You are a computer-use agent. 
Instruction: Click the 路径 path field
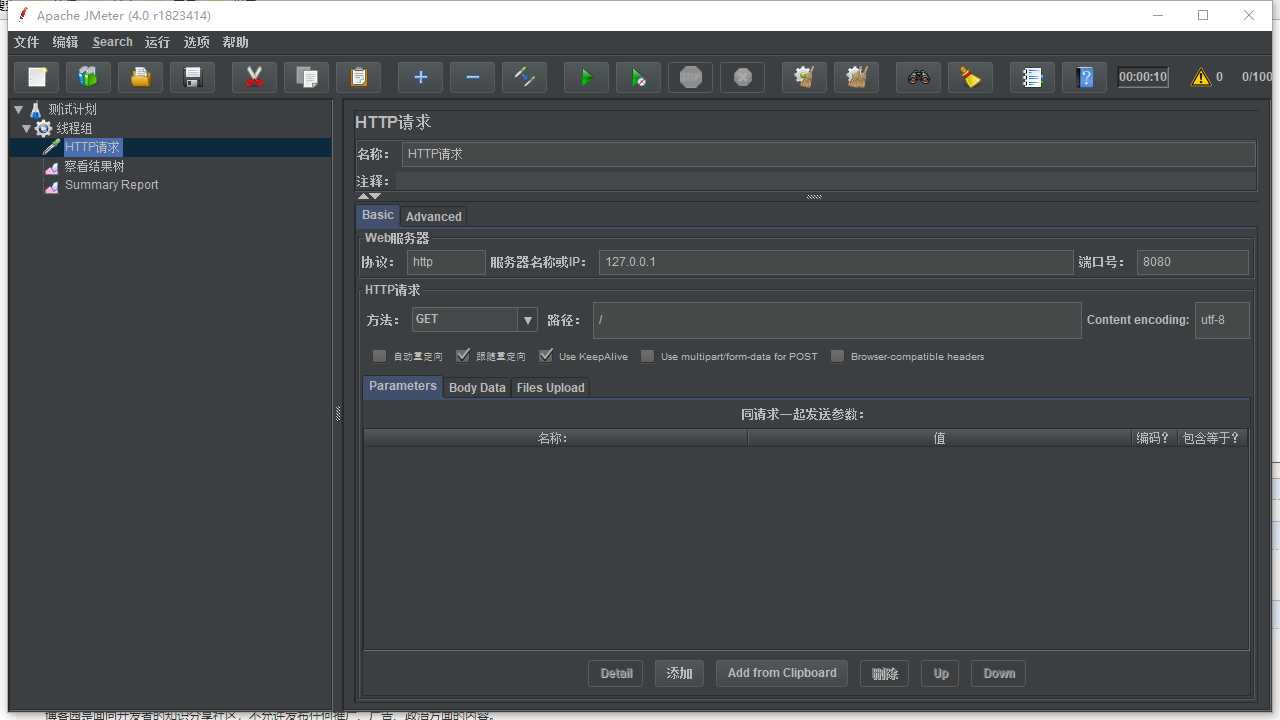pos(837,320)
